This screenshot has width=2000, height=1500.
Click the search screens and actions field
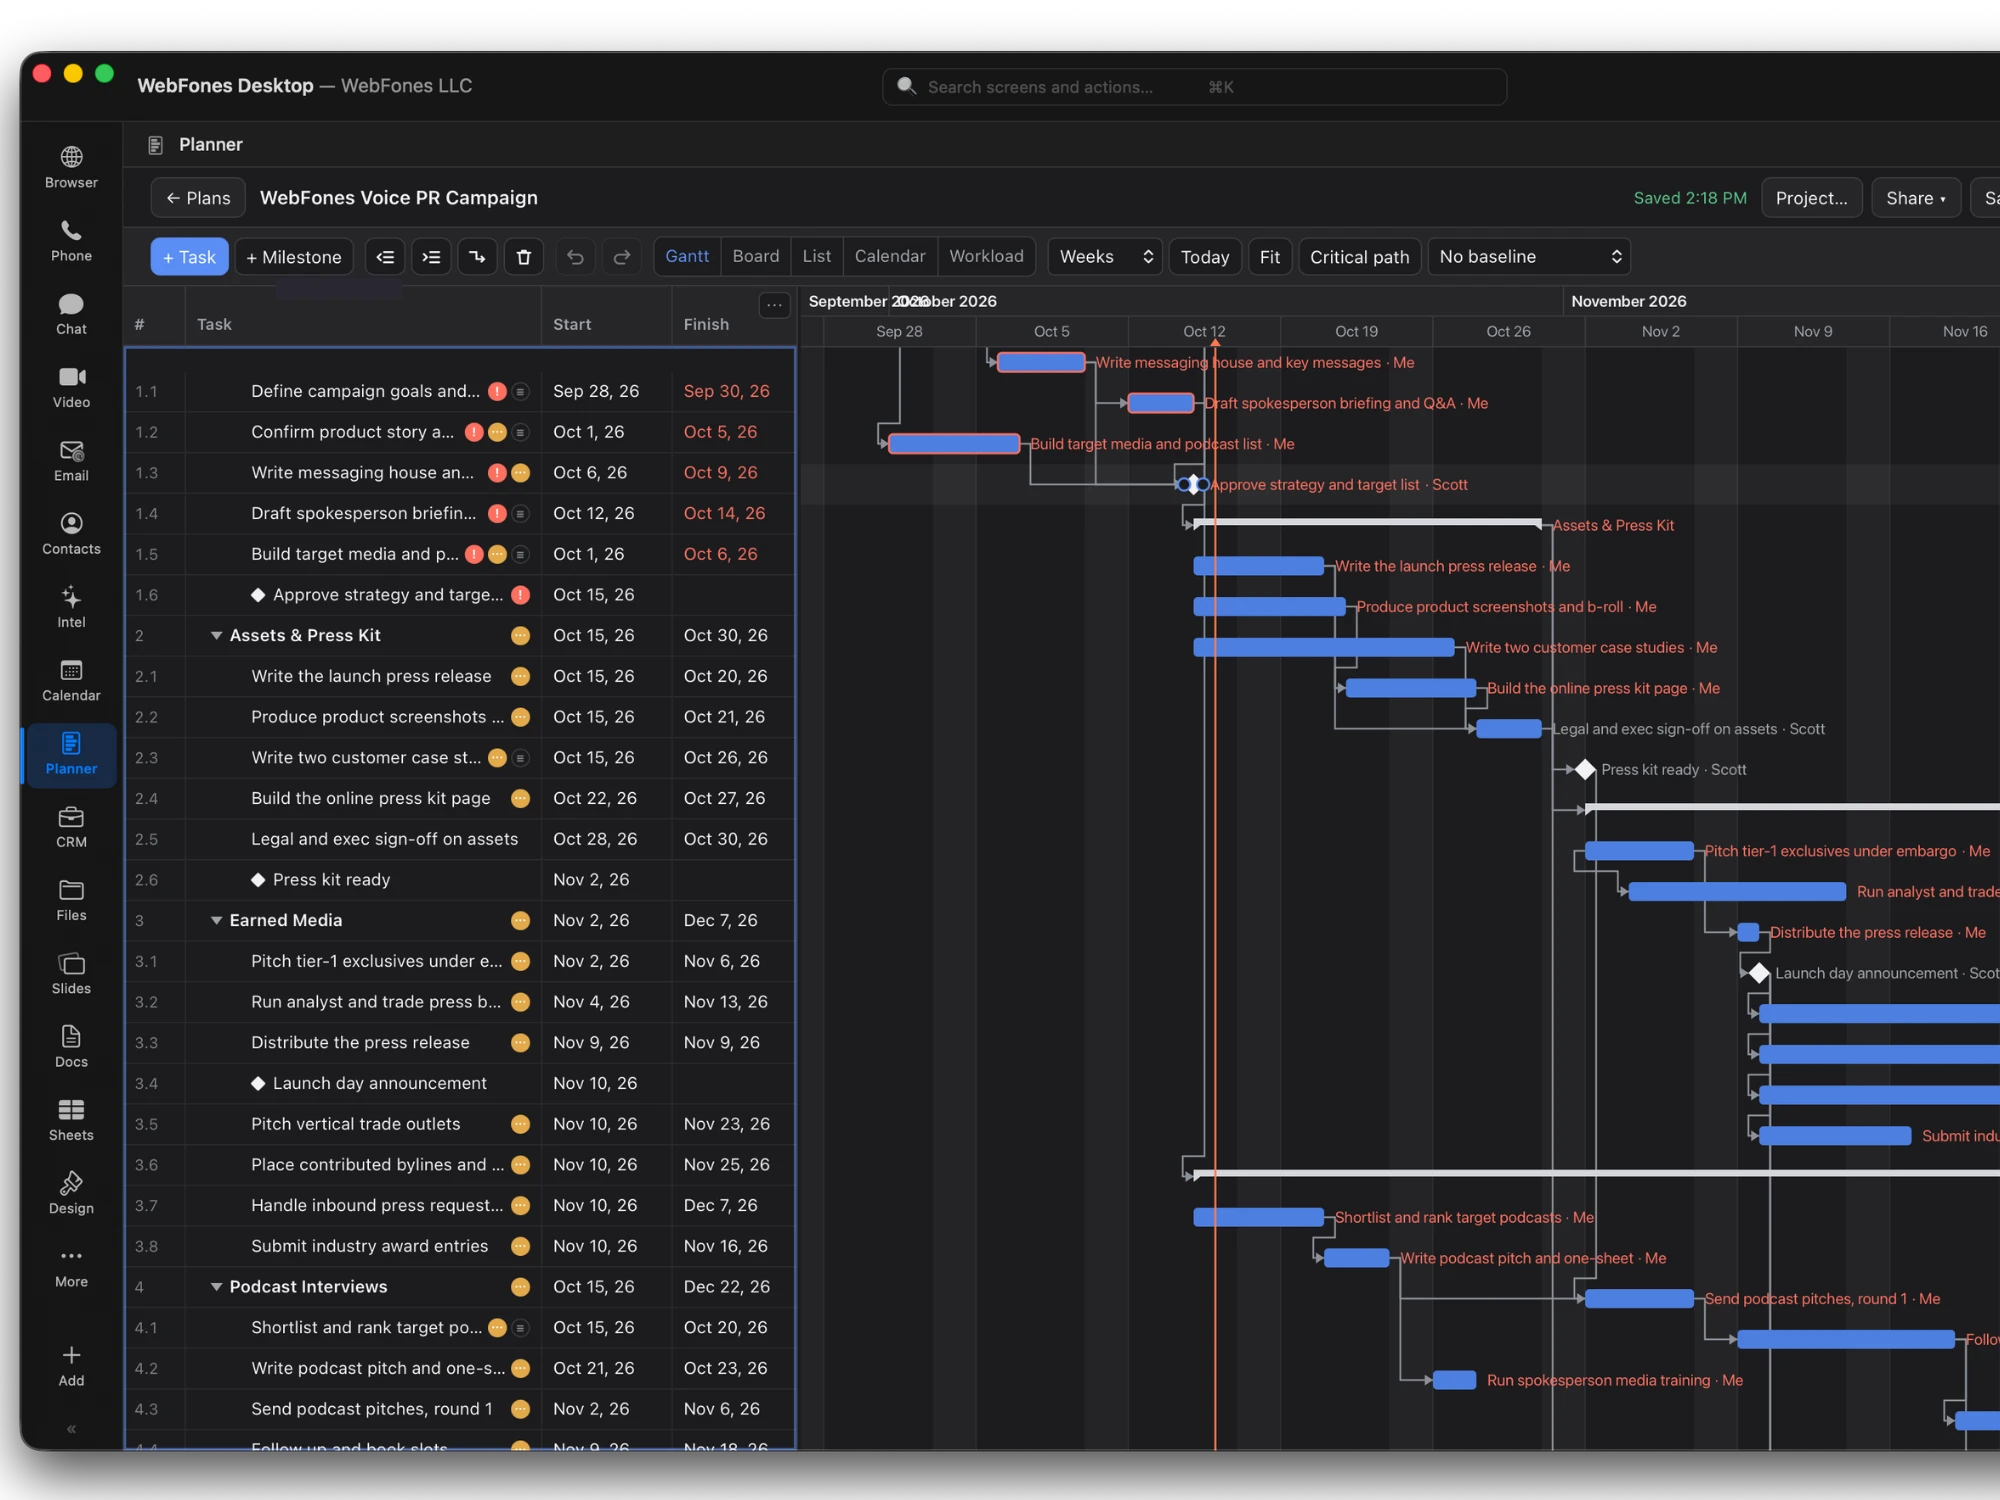click(x=1194, y=87)
